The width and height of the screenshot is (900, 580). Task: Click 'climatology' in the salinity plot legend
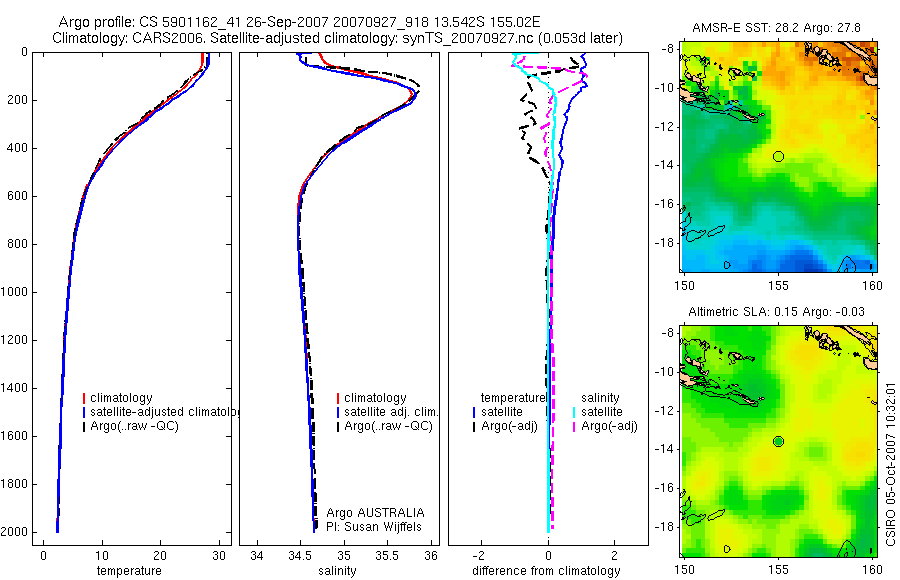point(375,398)
